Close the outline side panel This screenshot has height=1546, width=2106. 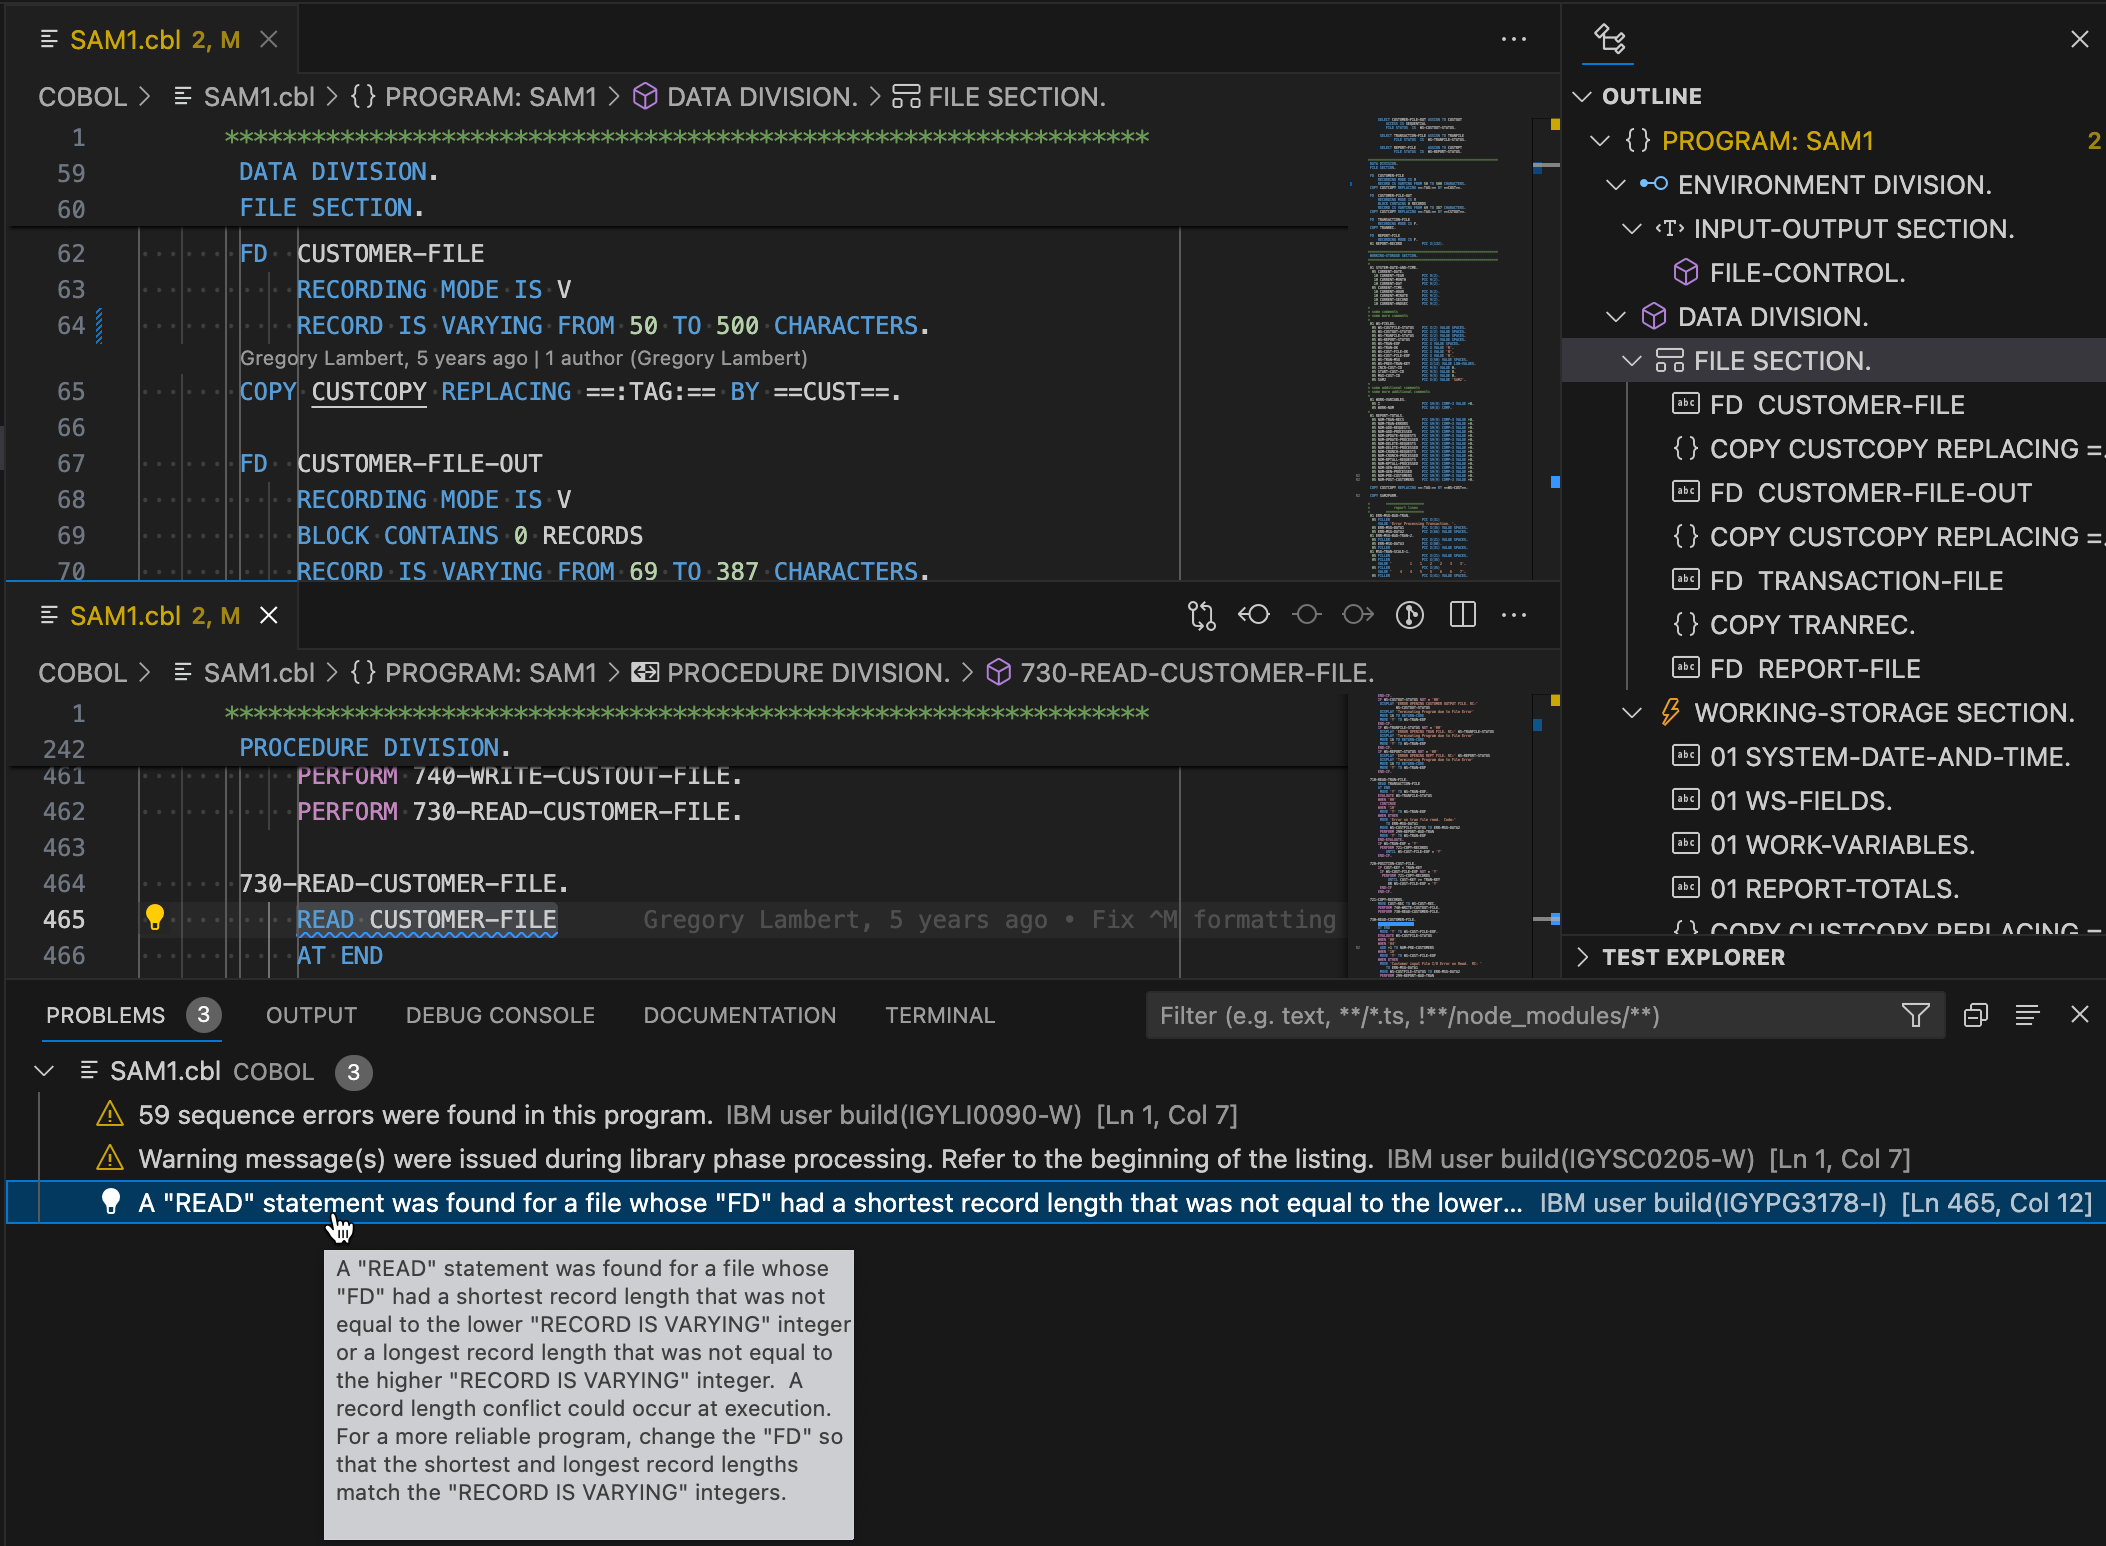pyautogui.click(x=2080, y=39)
